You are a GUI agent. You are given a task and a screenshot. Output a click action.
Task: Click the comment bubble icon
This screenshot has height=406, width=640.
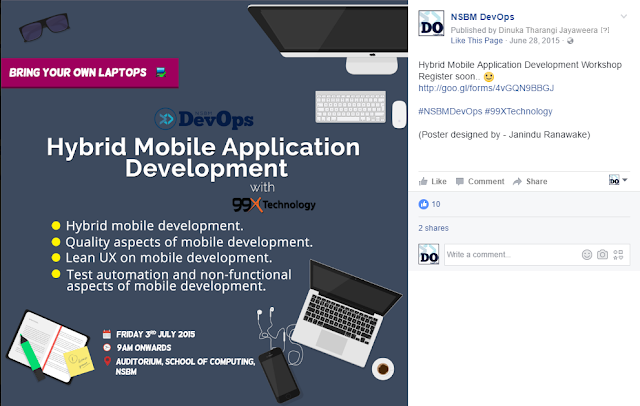coord(460,181)
